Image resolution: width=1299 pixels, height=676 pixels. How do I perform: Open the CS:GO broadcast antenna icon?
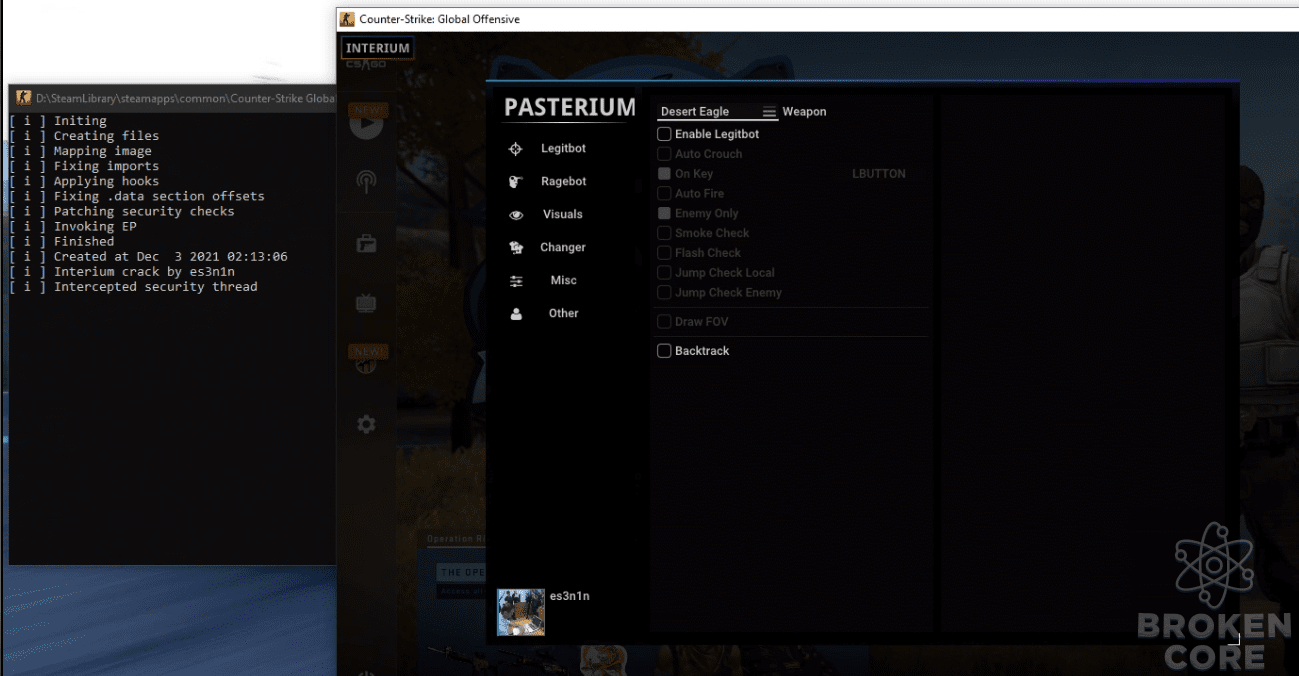coord(366,182)
